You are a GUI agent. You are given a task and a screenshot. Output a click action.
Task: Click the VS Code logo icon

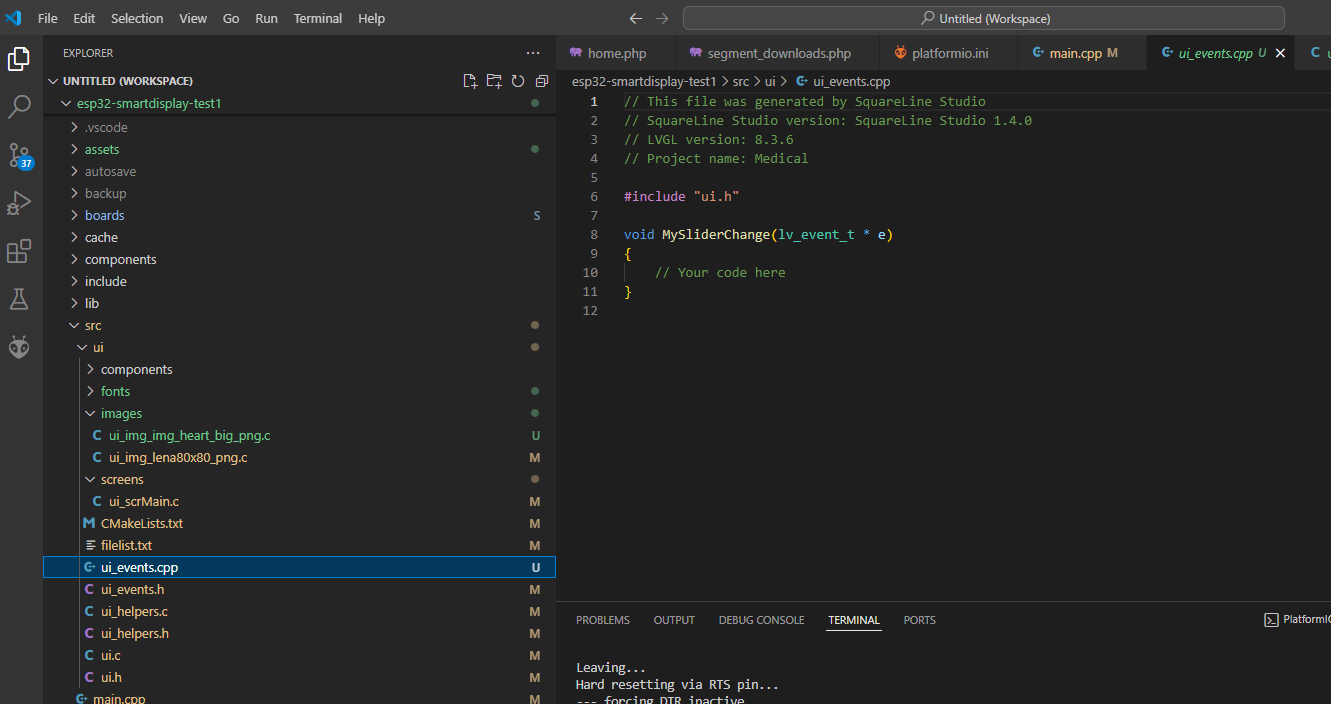[x=13, y=18]
